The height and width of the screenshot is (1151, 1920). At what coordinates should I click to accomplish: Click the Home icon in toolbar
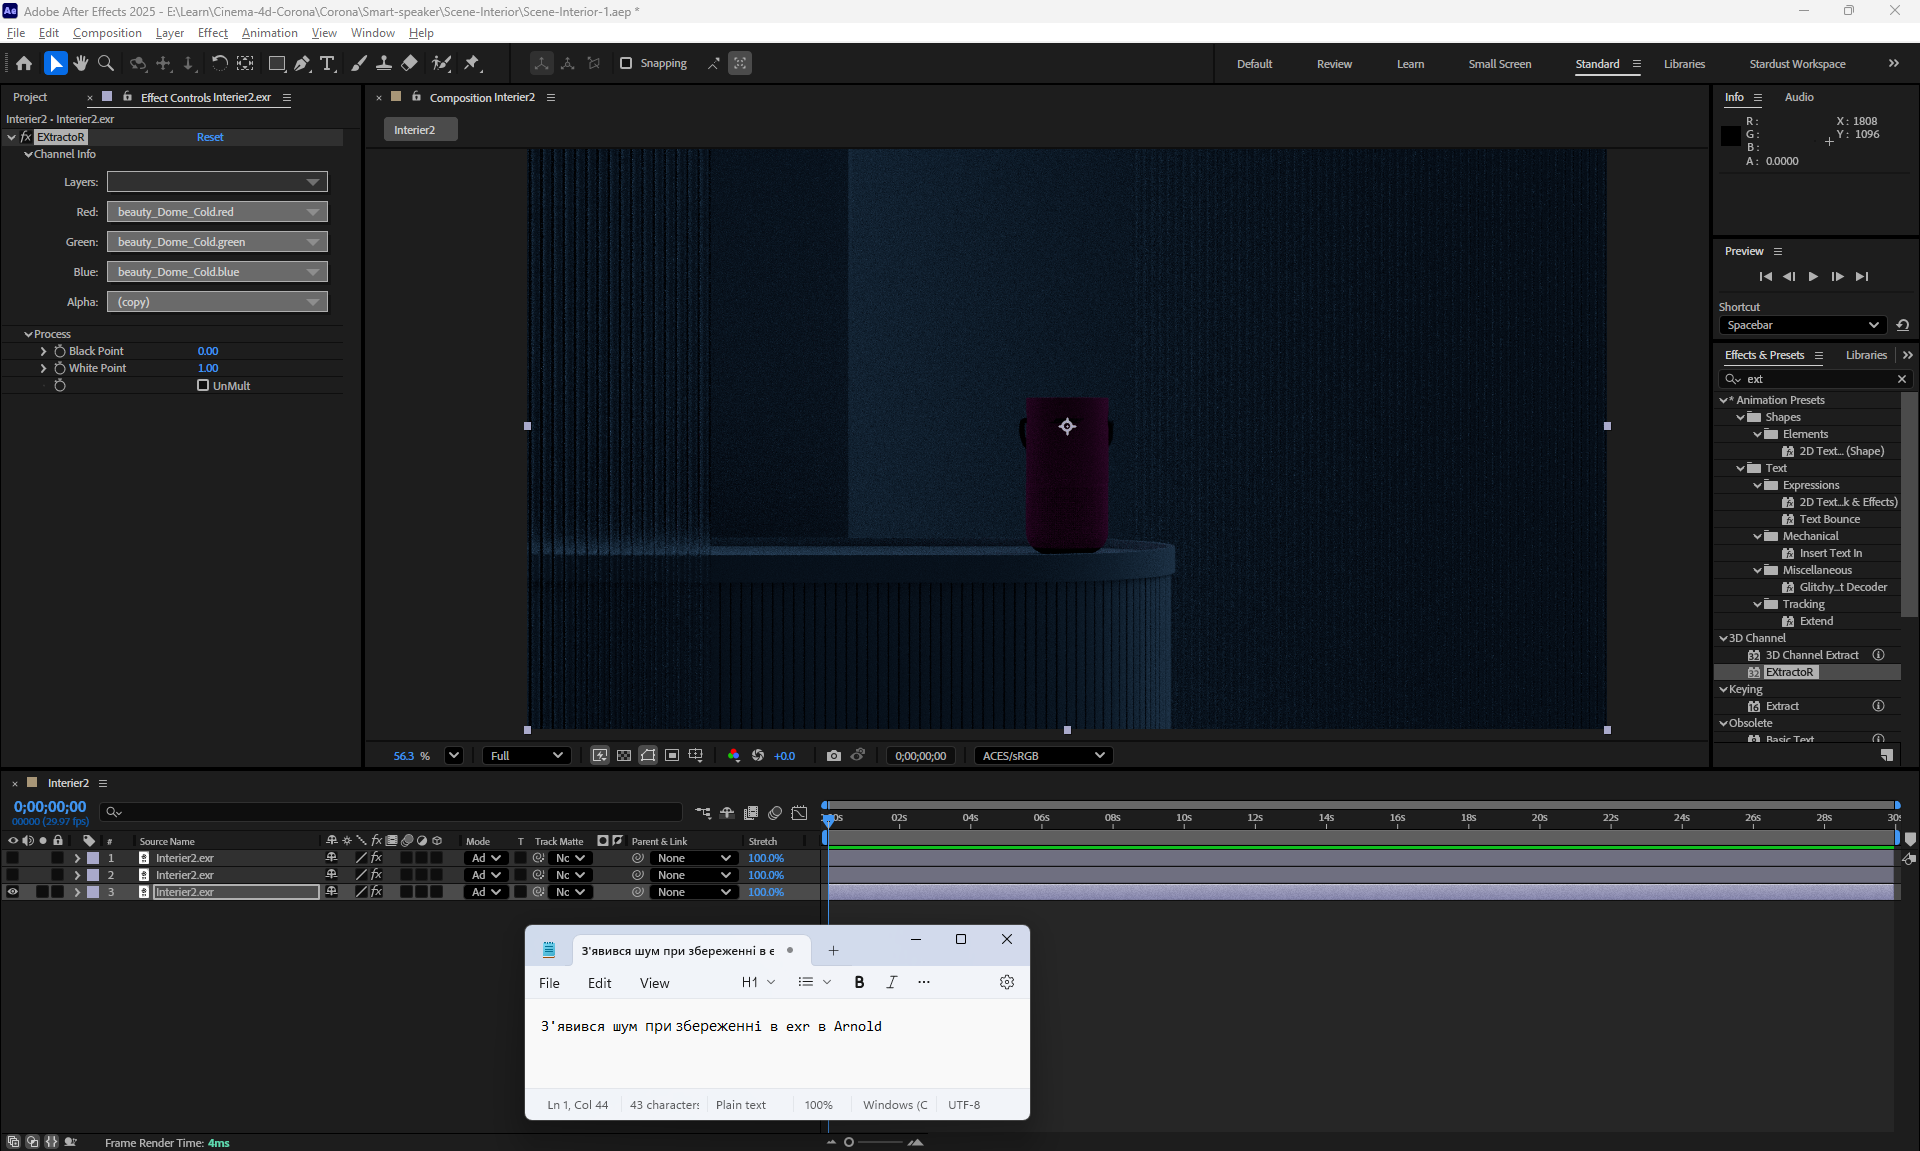click(24, 63)
